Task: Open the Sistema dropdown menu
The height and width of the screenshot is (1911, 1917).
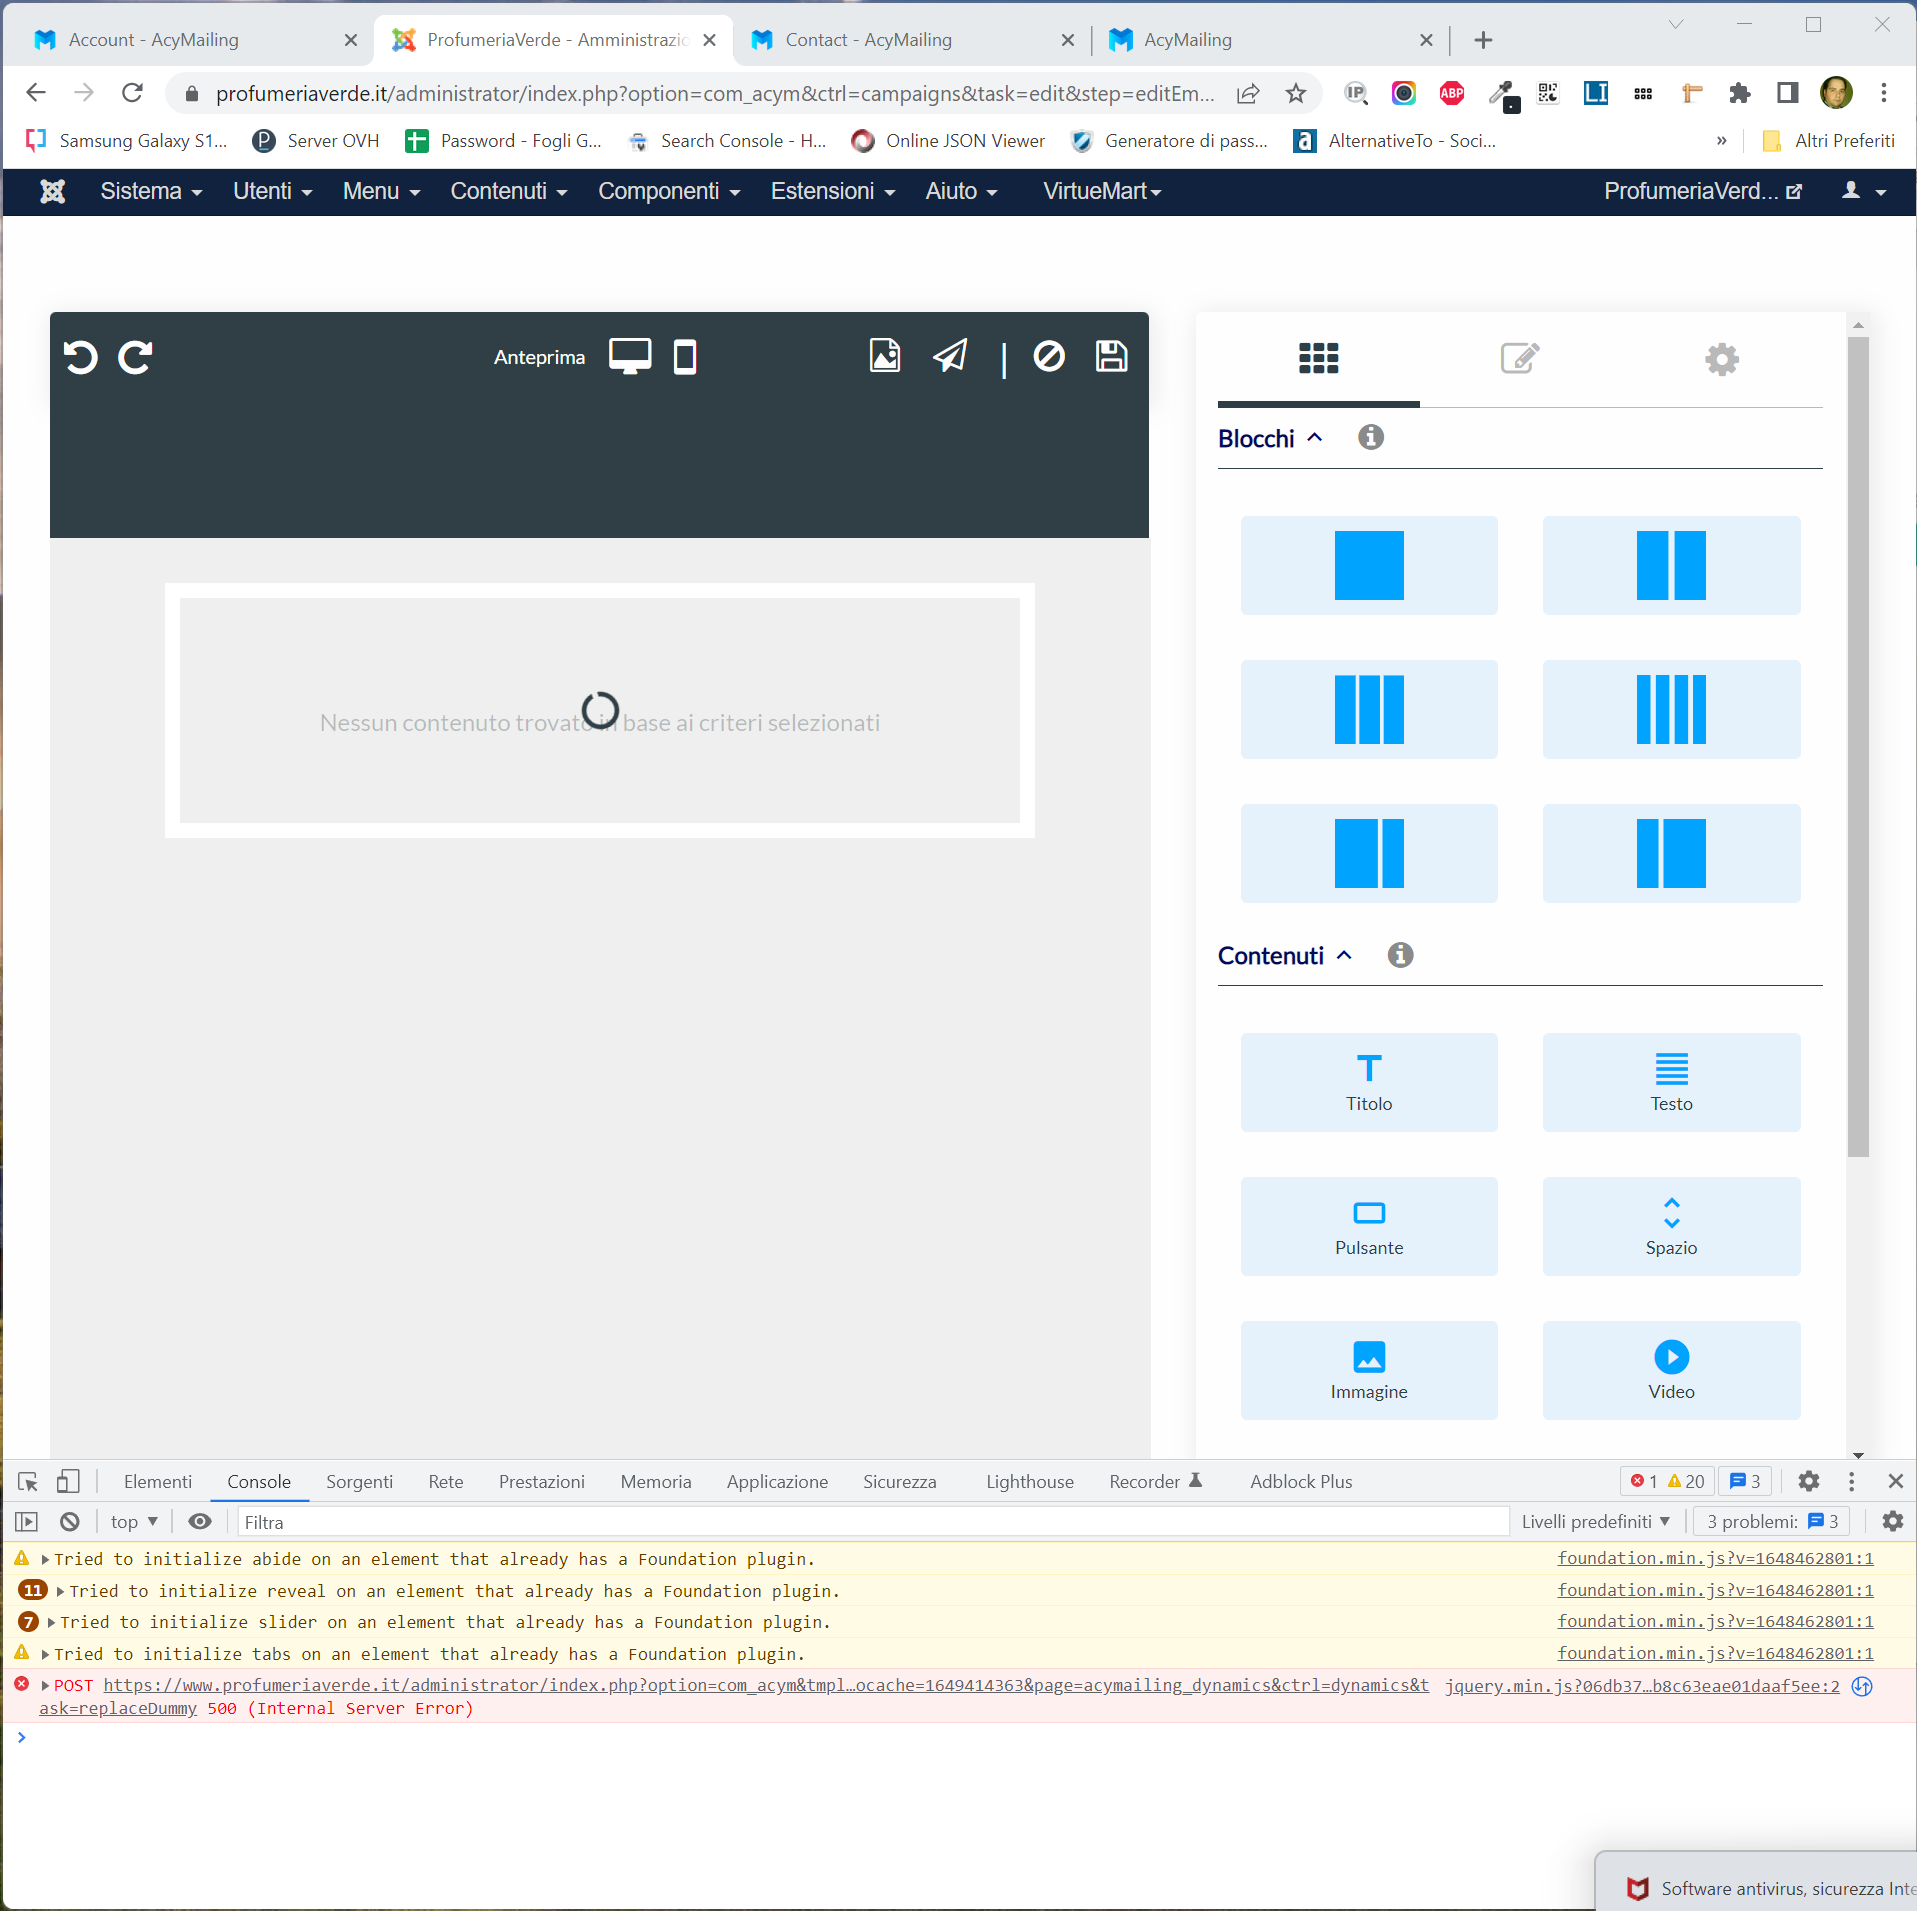Action: pos(151,191)
